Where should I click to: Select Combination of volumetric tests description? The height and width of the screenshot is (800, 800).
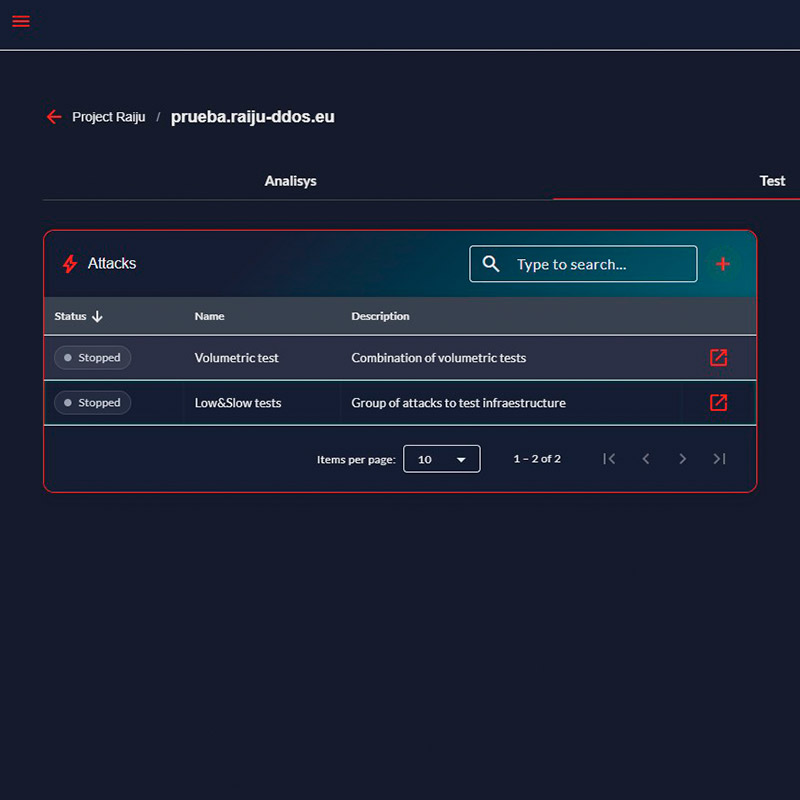[438, 358]
